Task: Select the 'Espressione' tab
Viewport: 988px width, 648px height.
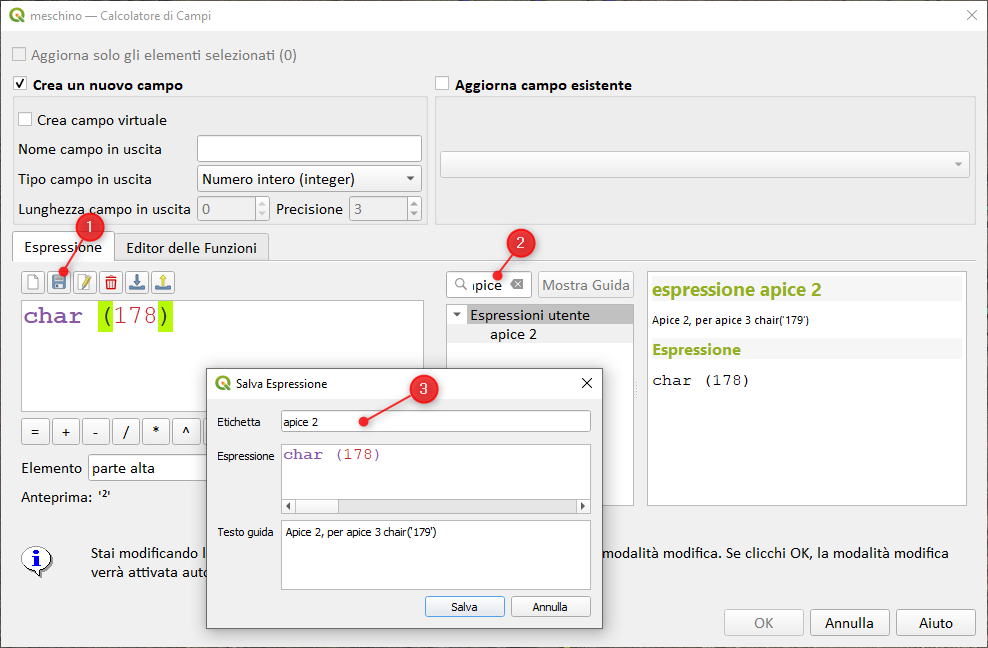Action: [62, 248]
